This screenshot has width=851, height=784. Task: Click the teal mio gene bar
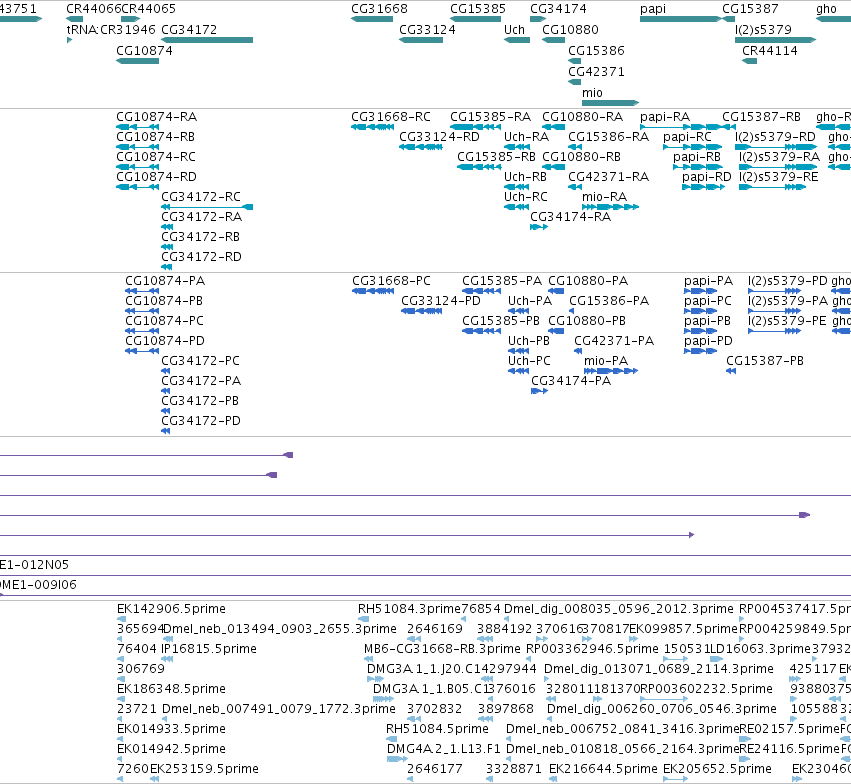click(x=611, y=103)
